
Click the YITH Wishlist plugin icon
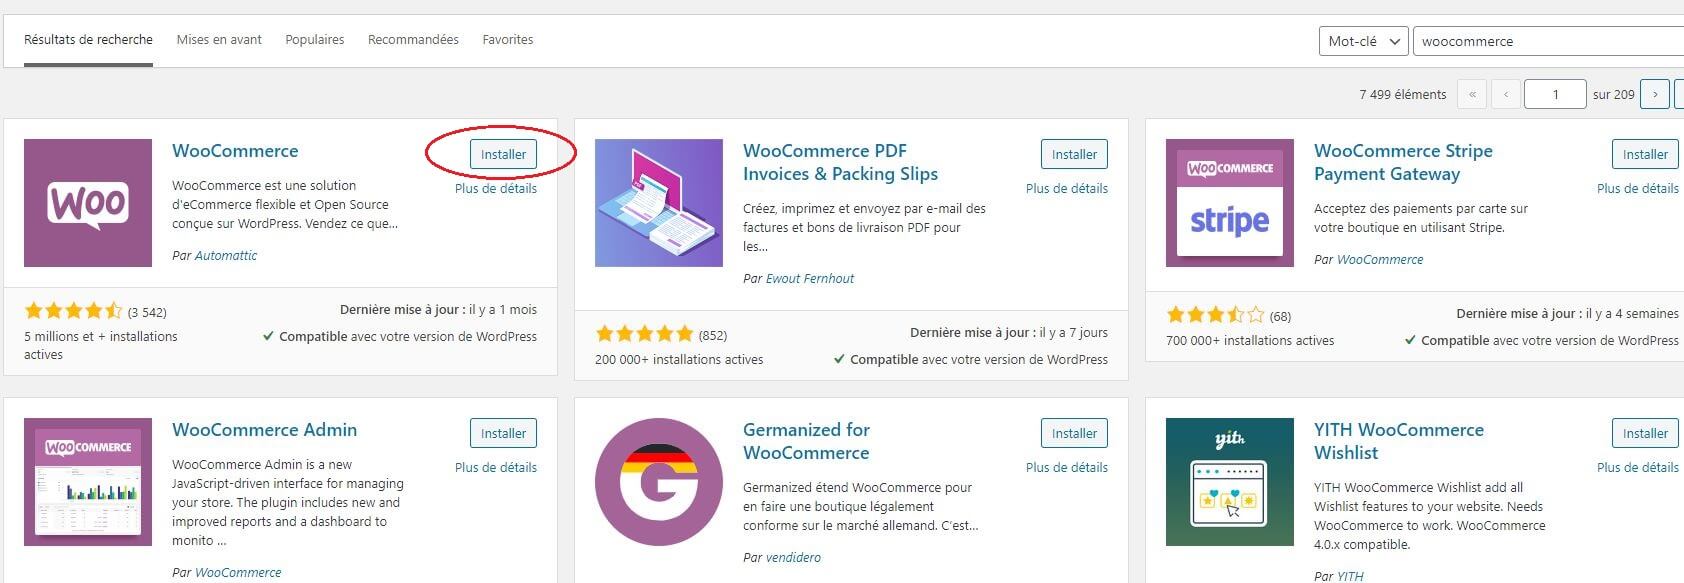point(1229,482)
